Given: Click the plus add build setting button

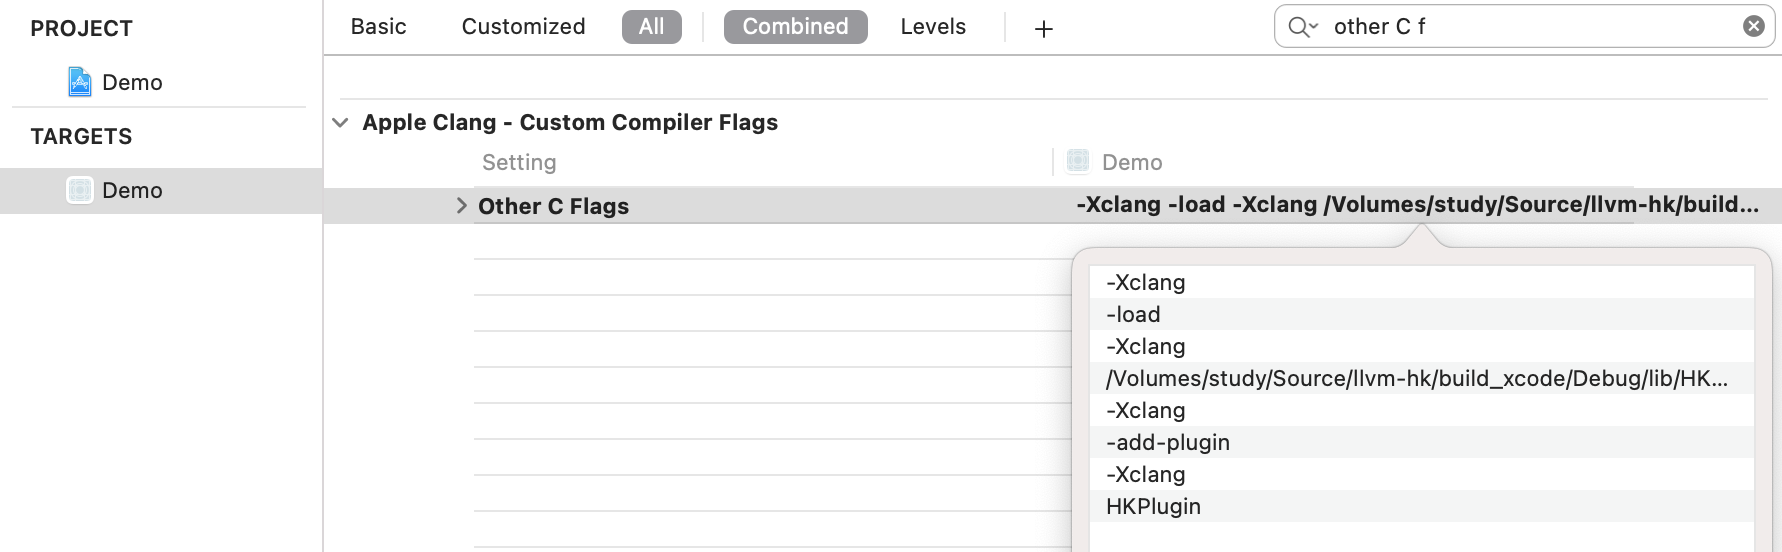Looking at the screenshot, I should pos(1043,29).
